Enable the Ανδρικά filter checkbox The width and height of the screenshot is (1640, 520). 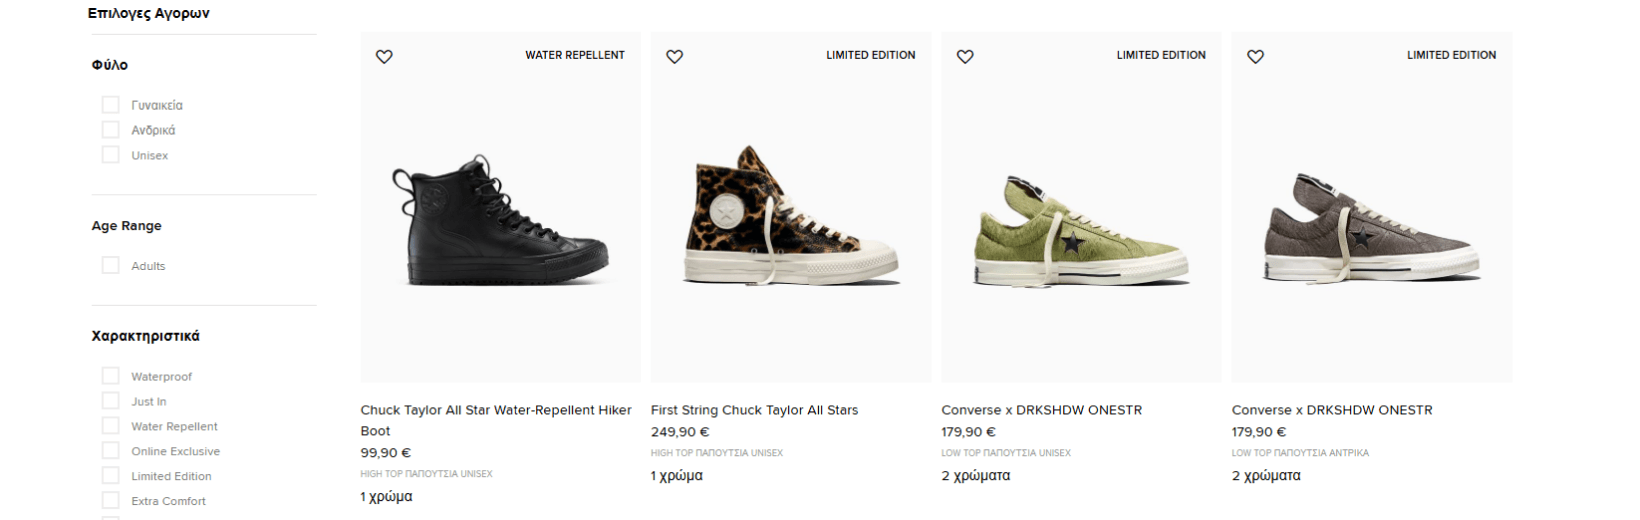click(x=111, y=130)
